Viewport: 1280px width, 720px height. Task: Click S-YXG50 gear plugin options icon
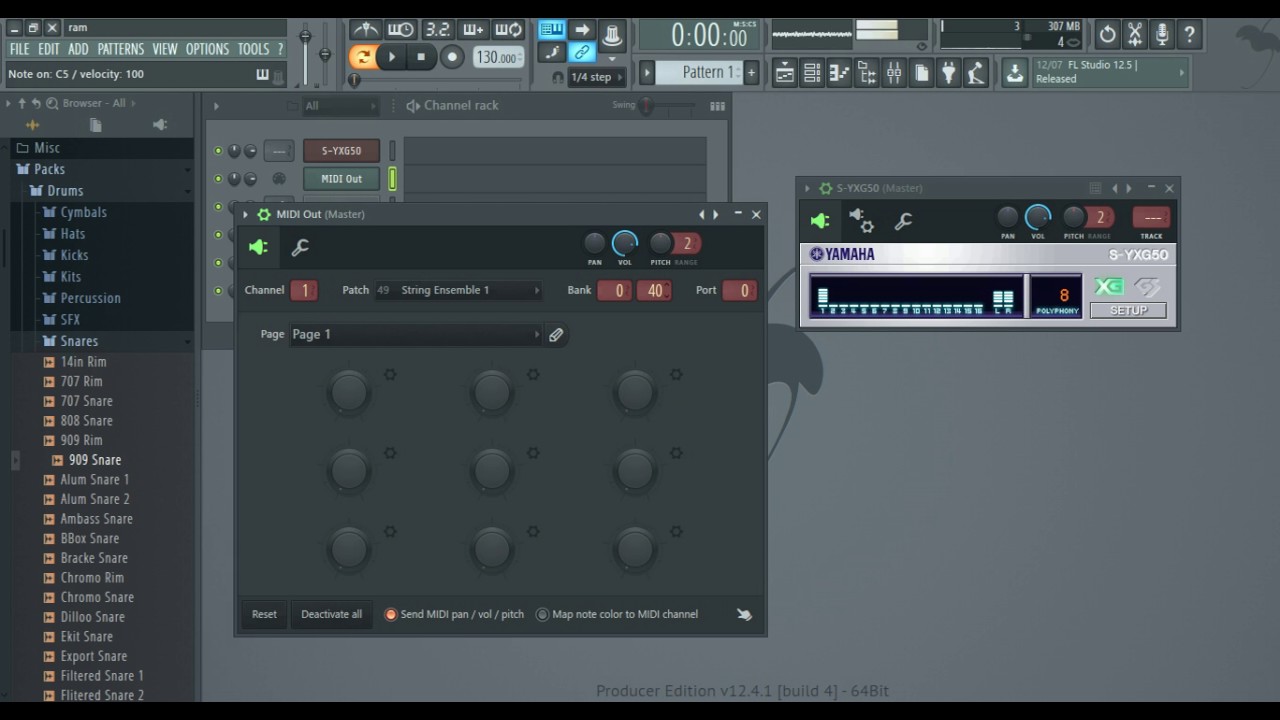coord(861,221)
